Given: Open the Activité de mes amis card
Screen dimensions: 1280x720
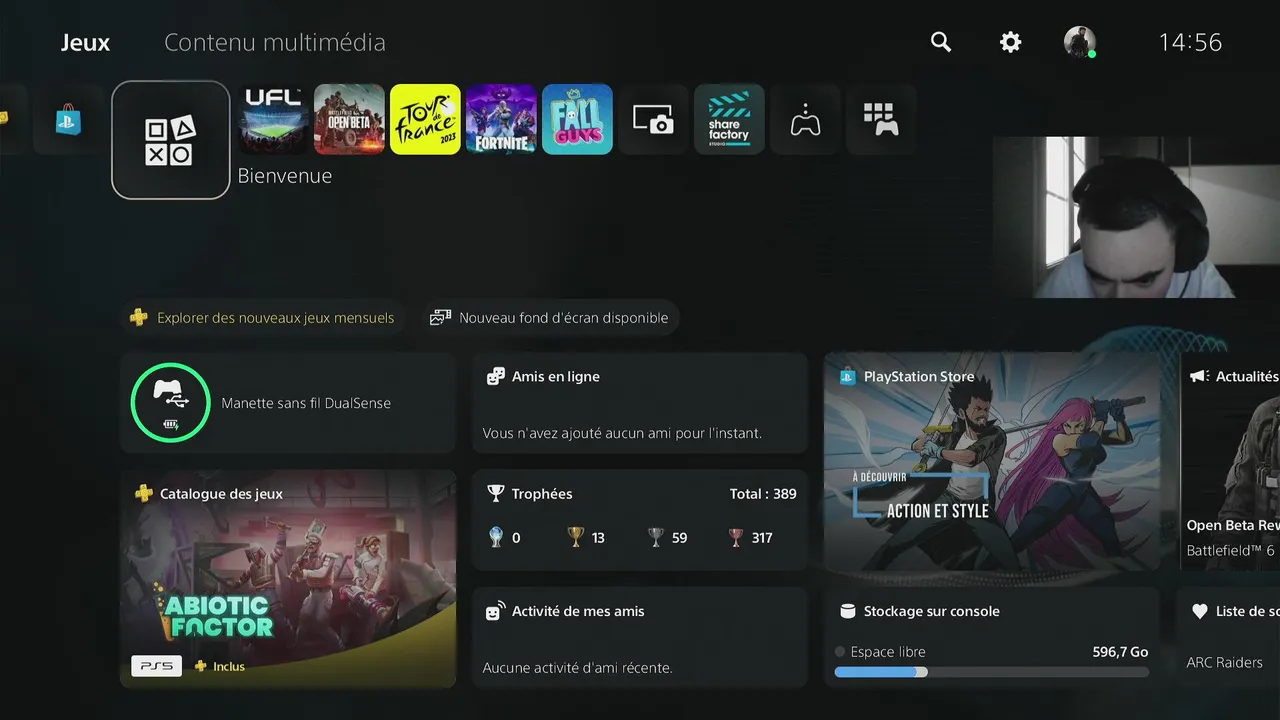Looking at the screenshot, I should click(640, 637).
